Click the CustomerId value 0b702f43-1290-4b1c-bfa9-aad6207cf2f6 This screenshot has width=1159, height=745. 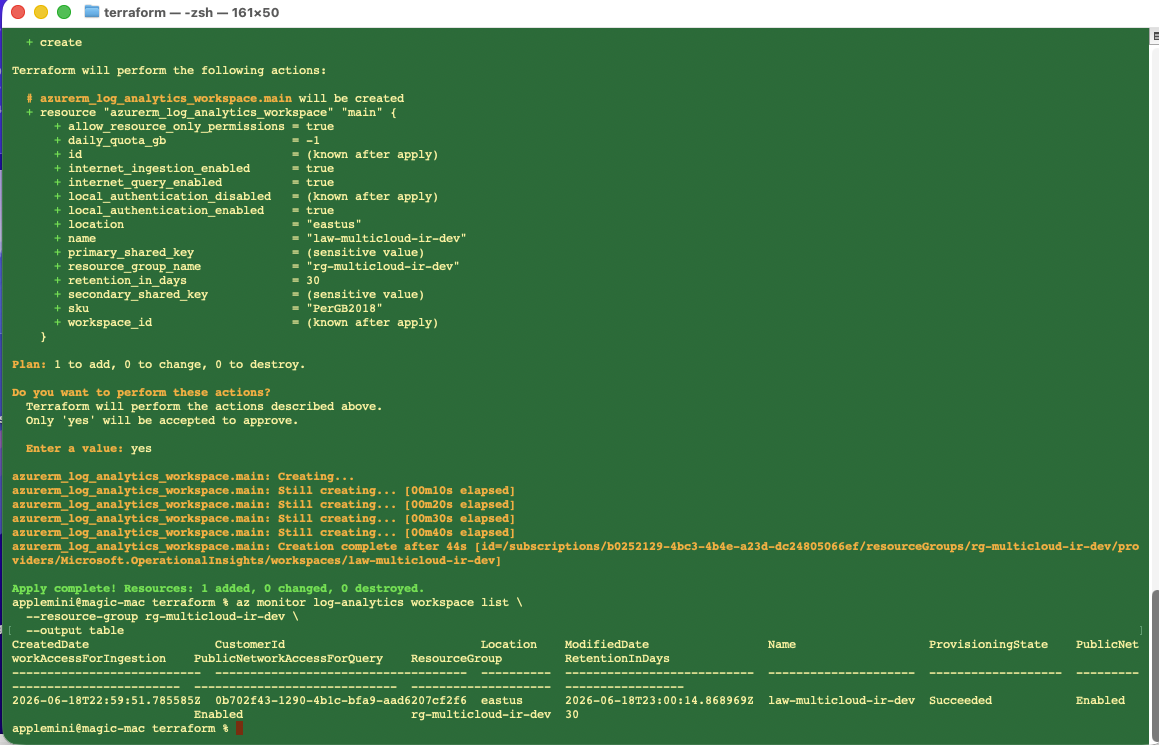click(341, 701)
